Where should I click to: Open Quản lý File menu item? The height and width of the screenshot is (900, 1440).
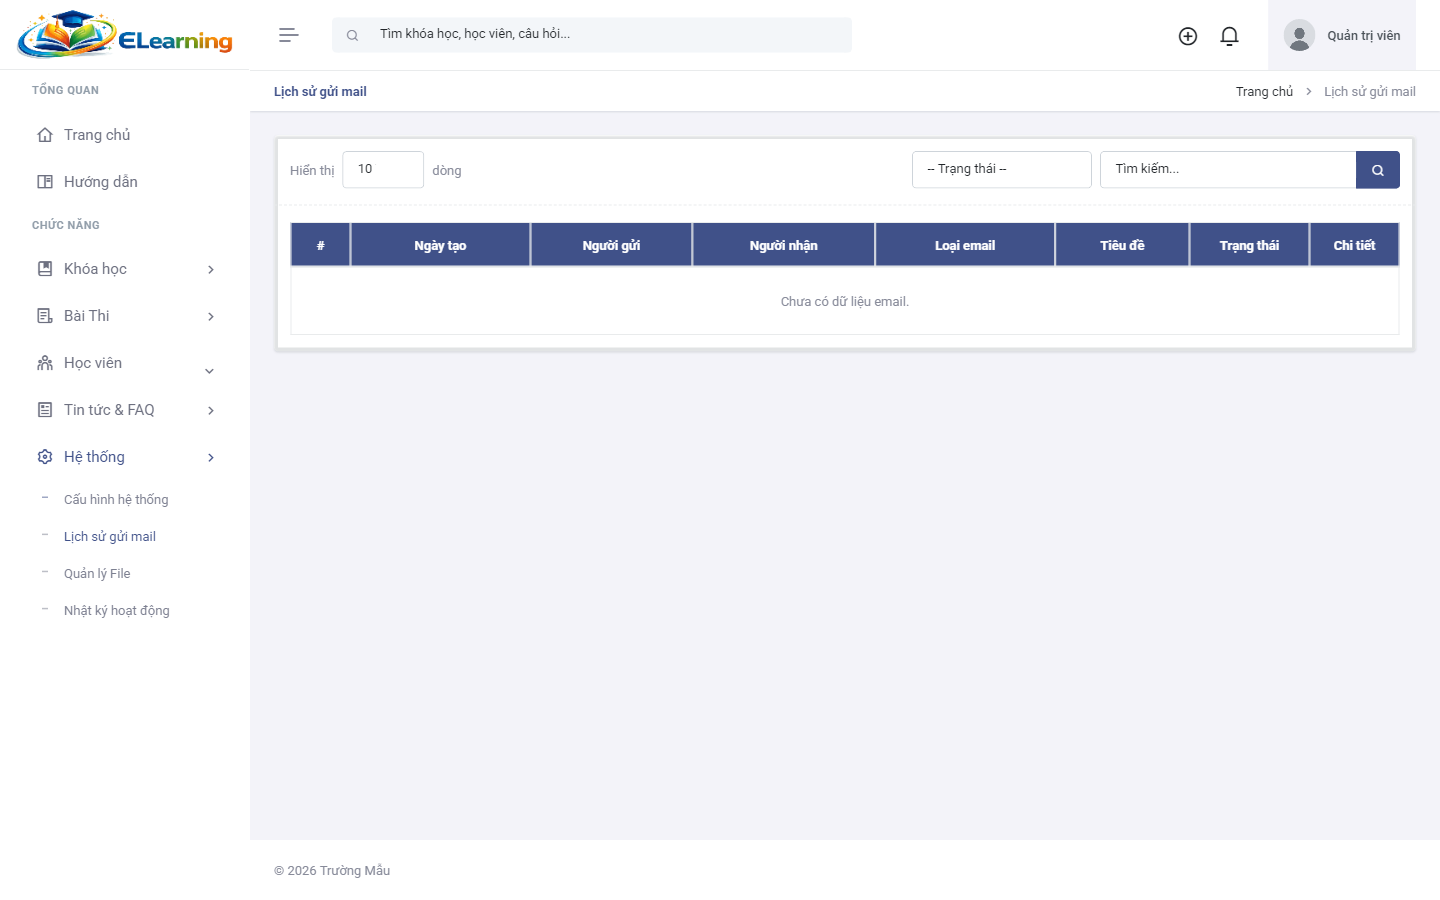coord(97,574)
